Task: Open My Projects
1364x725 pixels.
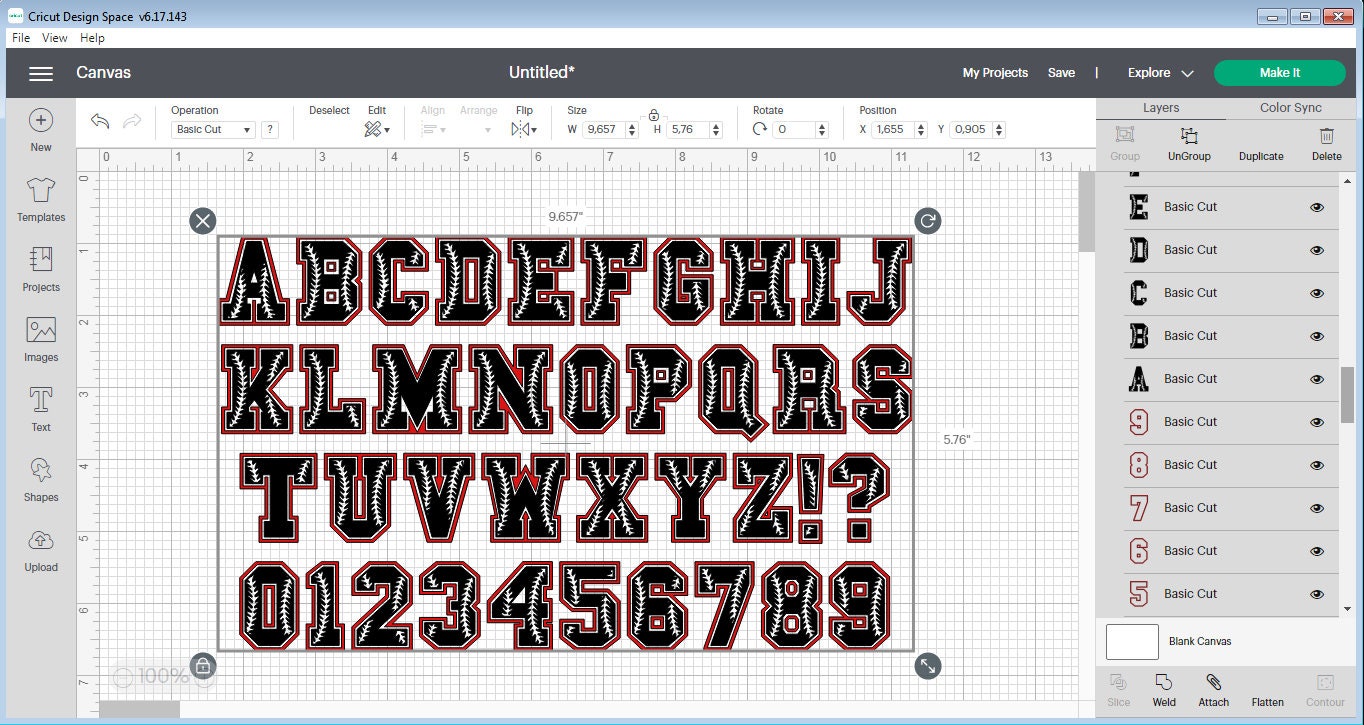Action: pos(995,72)
